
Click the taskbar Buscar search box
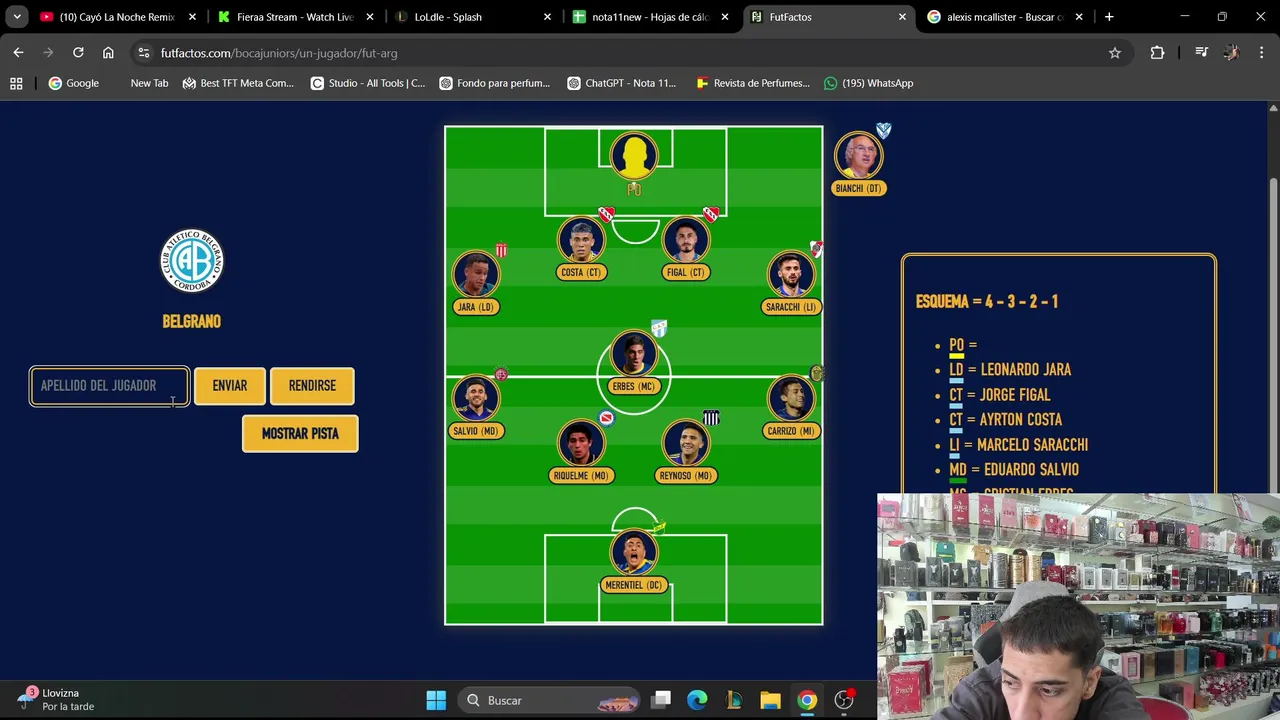pyautogui.click(x=547, y=700)
